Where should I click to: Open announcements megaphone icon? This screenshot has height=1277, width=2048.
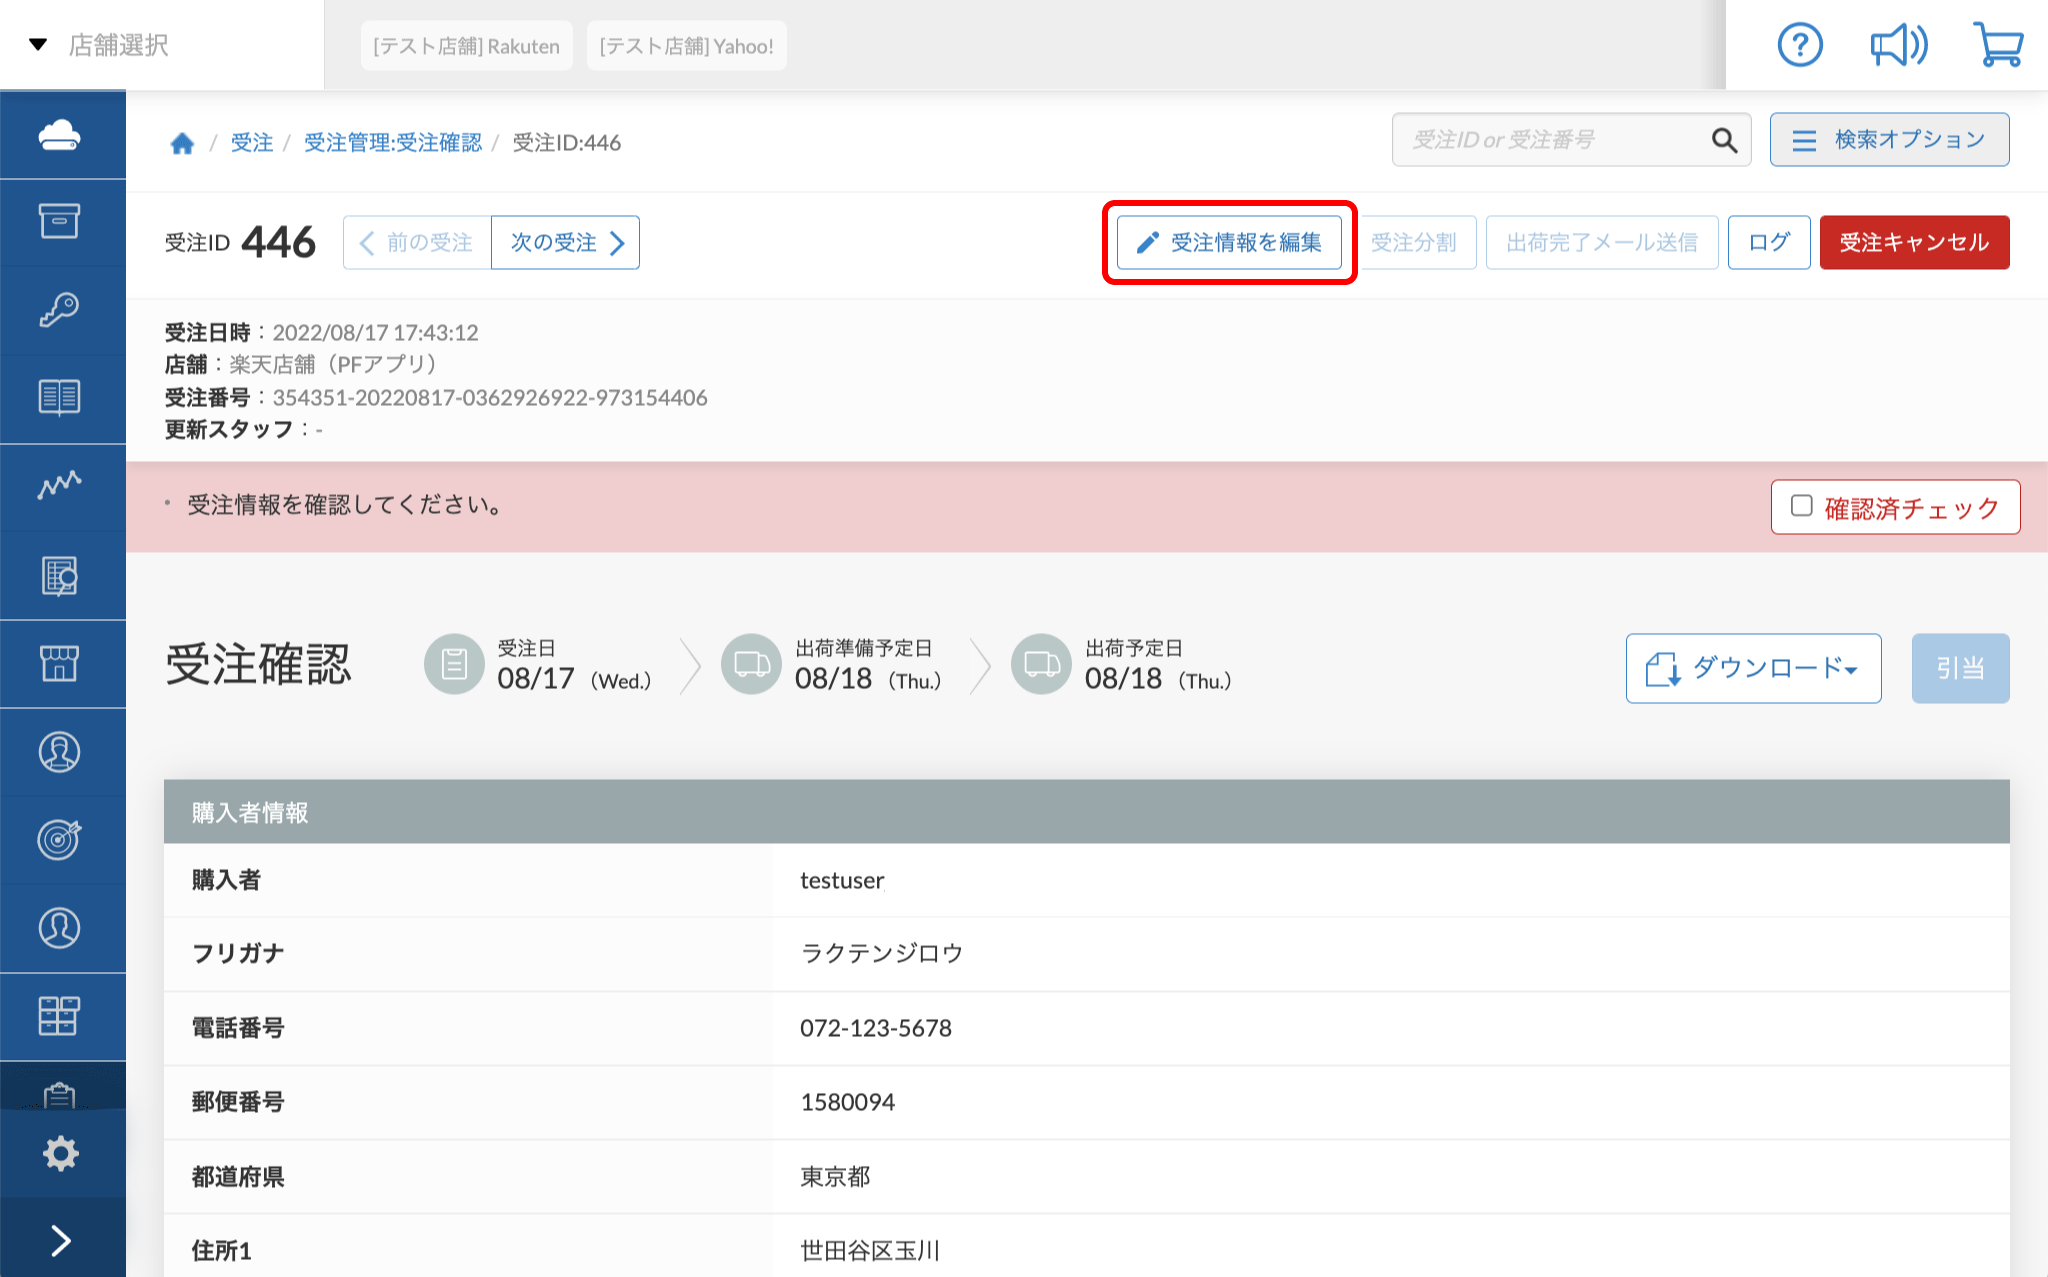(1898, 45)
